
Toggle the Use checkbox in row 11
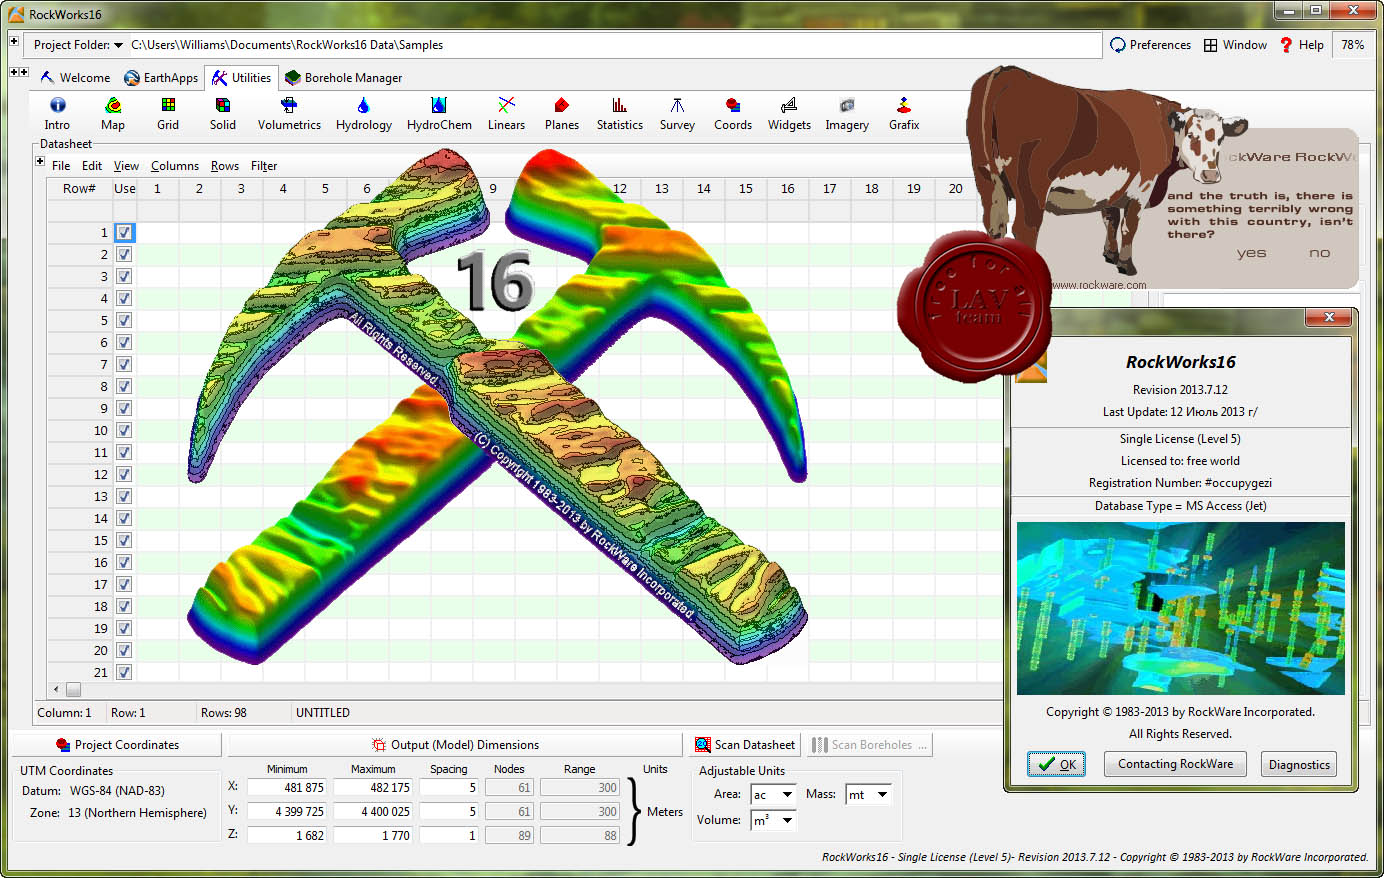pyautogui.click(x=124, y=452)
